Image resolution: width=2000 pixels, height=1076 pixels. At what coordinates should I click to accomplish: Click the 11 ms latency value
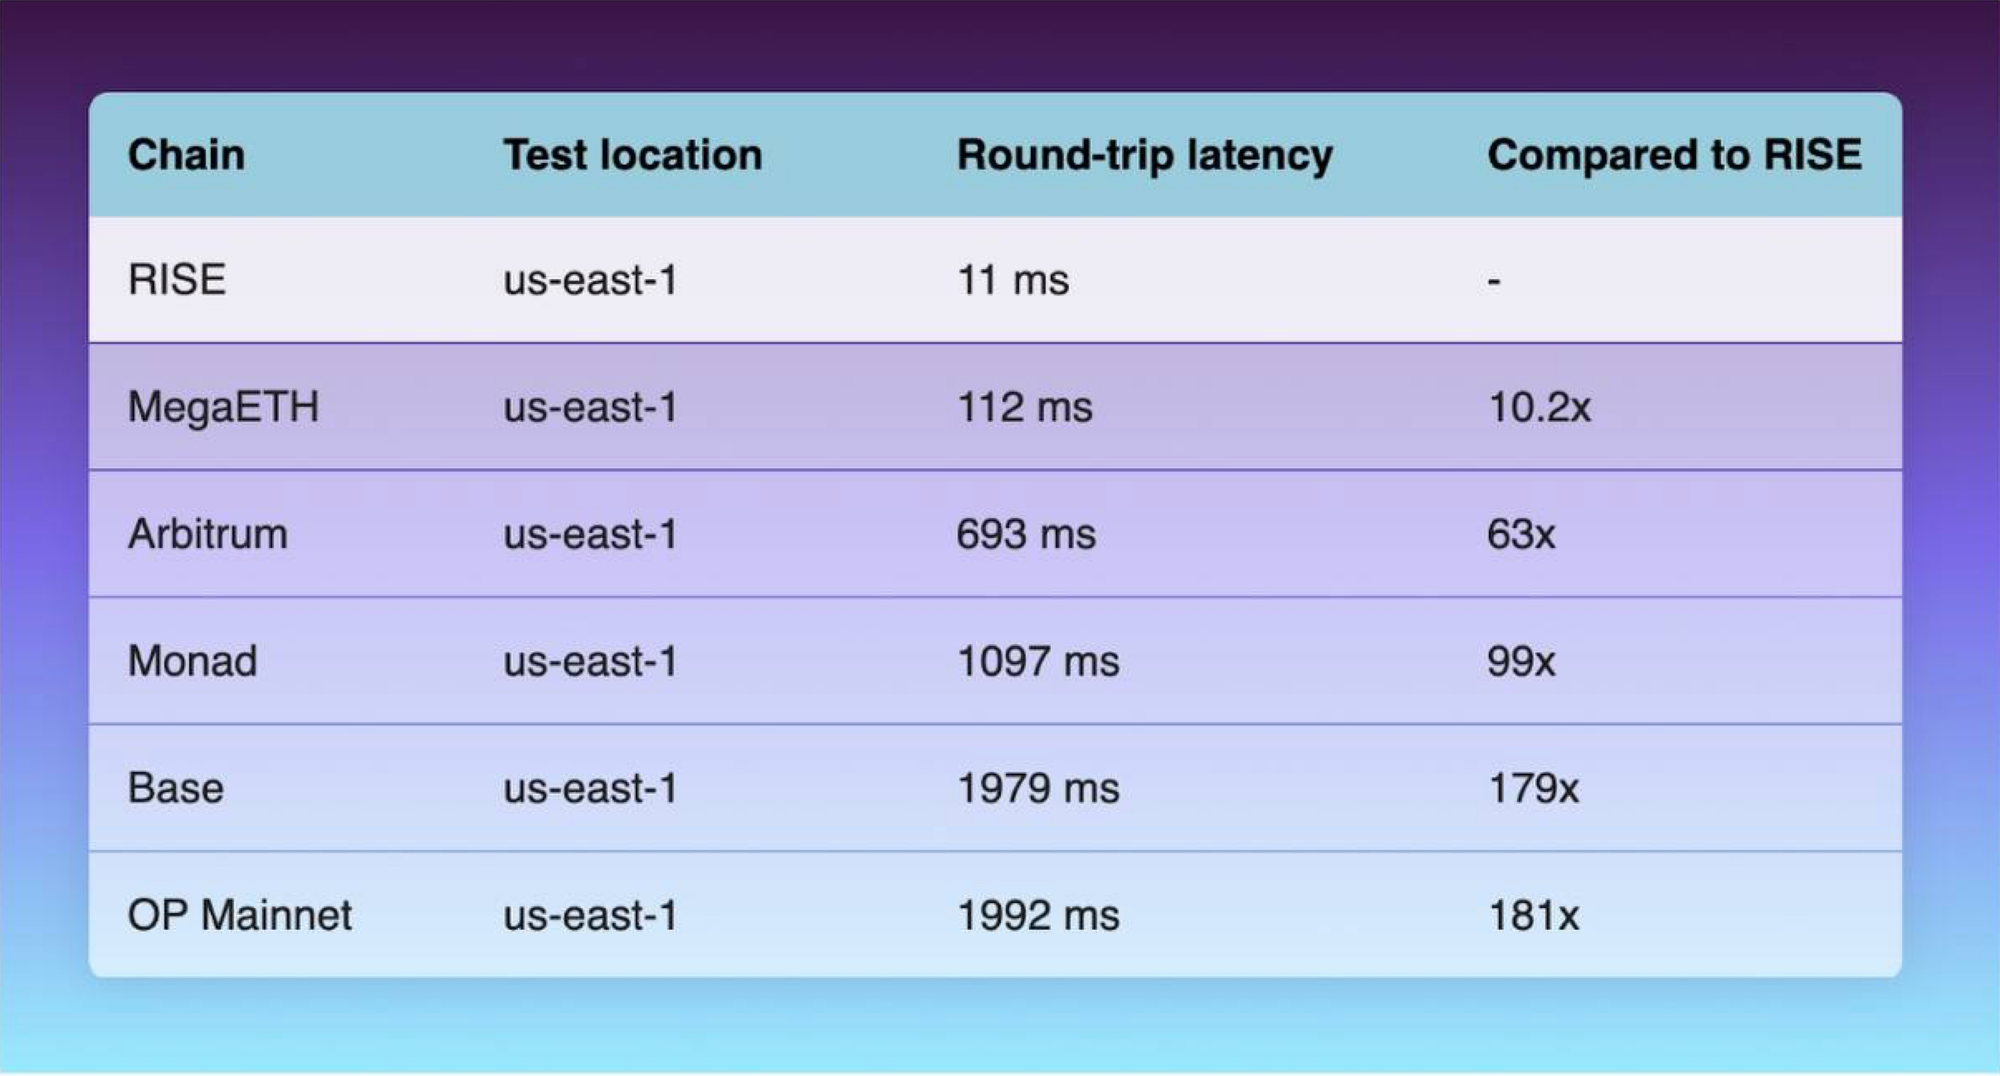[x=1012, y=280]
